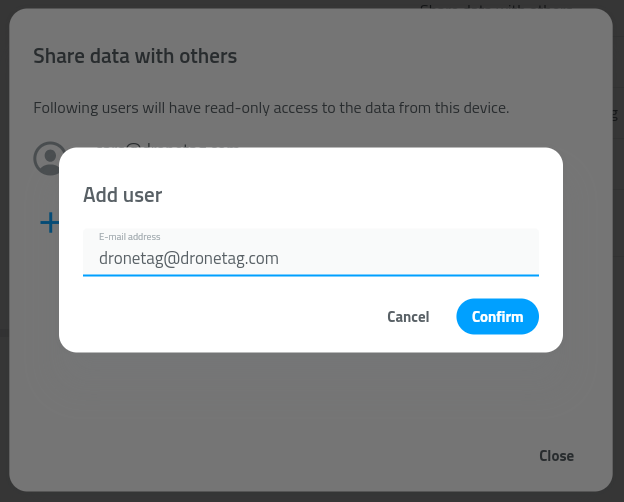Click the 'E-mail address' floating label
Viewport: 624px width, 502px height.
[x=130, y=237]
